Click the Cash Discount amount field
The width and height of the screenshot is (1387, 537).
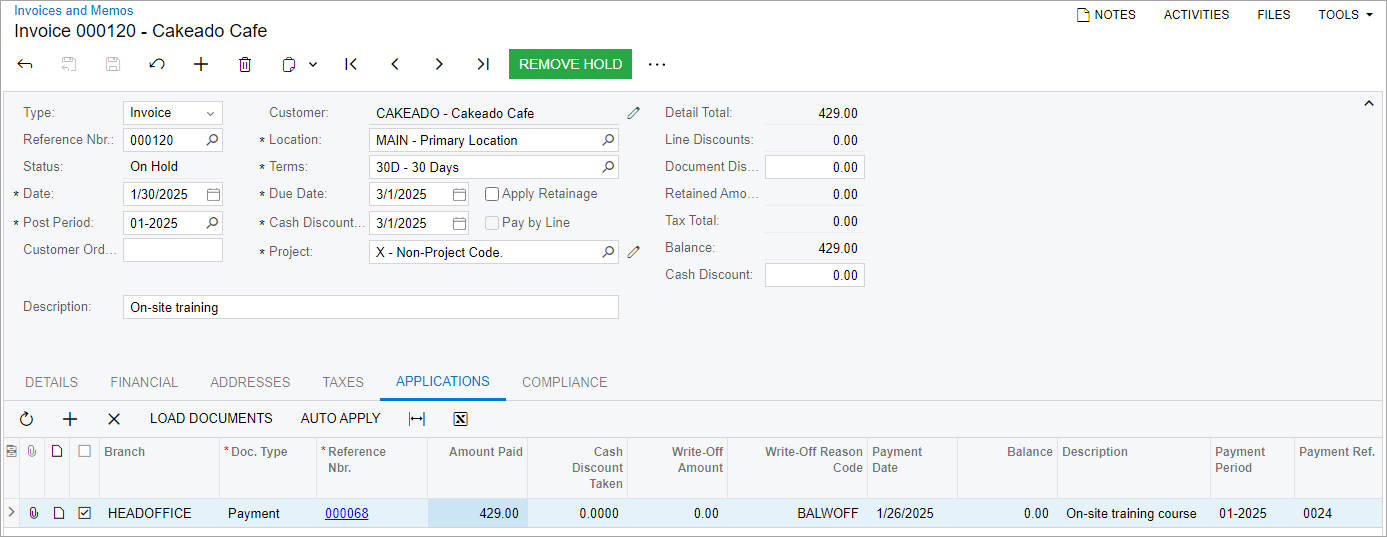coord(815,275)
